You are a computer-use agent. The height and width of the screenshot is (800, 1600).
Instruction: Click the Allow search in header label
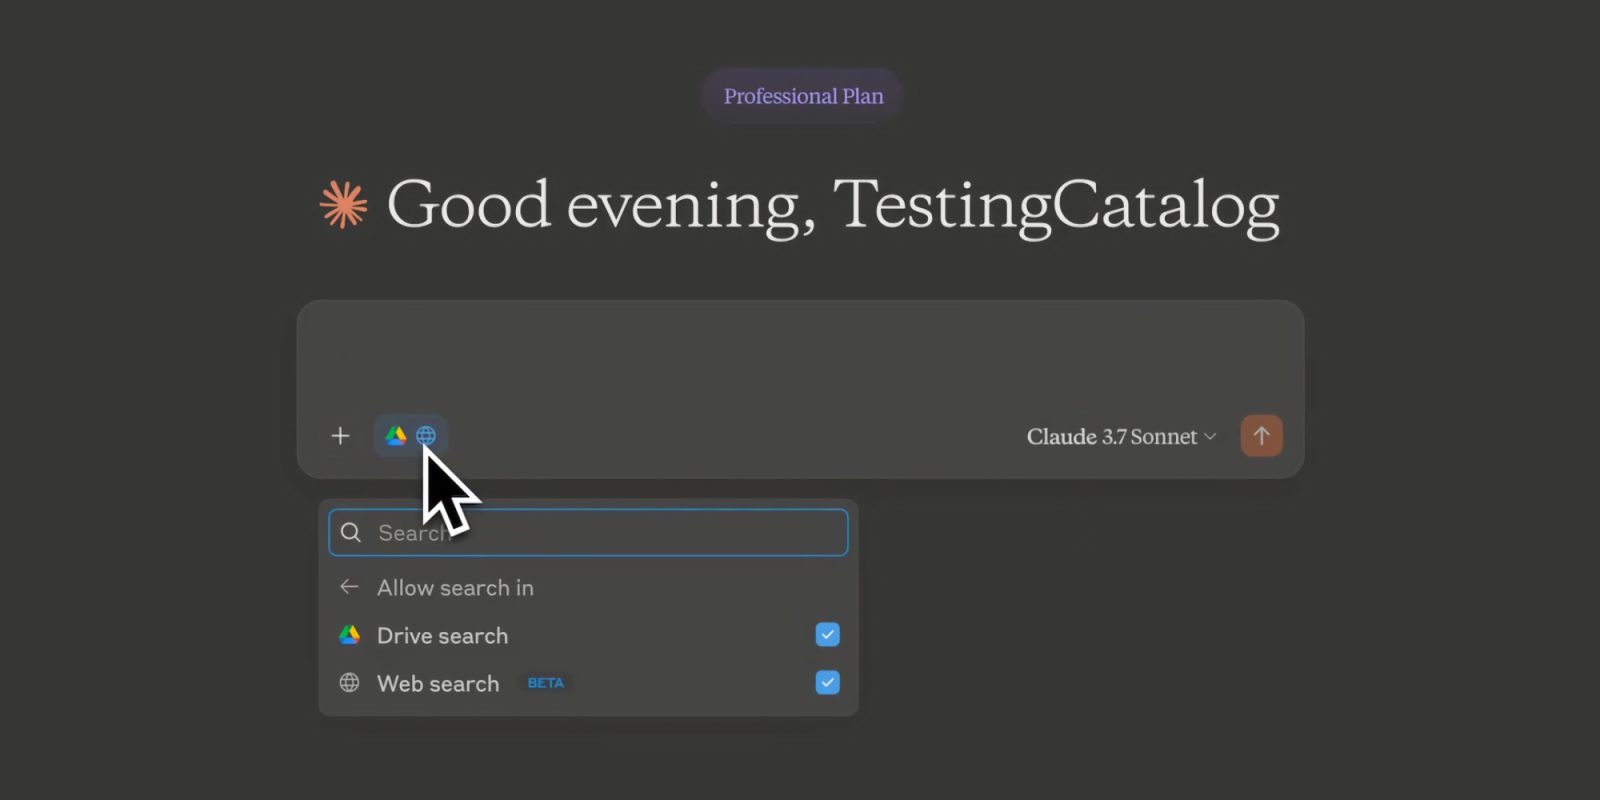tap(455, 588)
